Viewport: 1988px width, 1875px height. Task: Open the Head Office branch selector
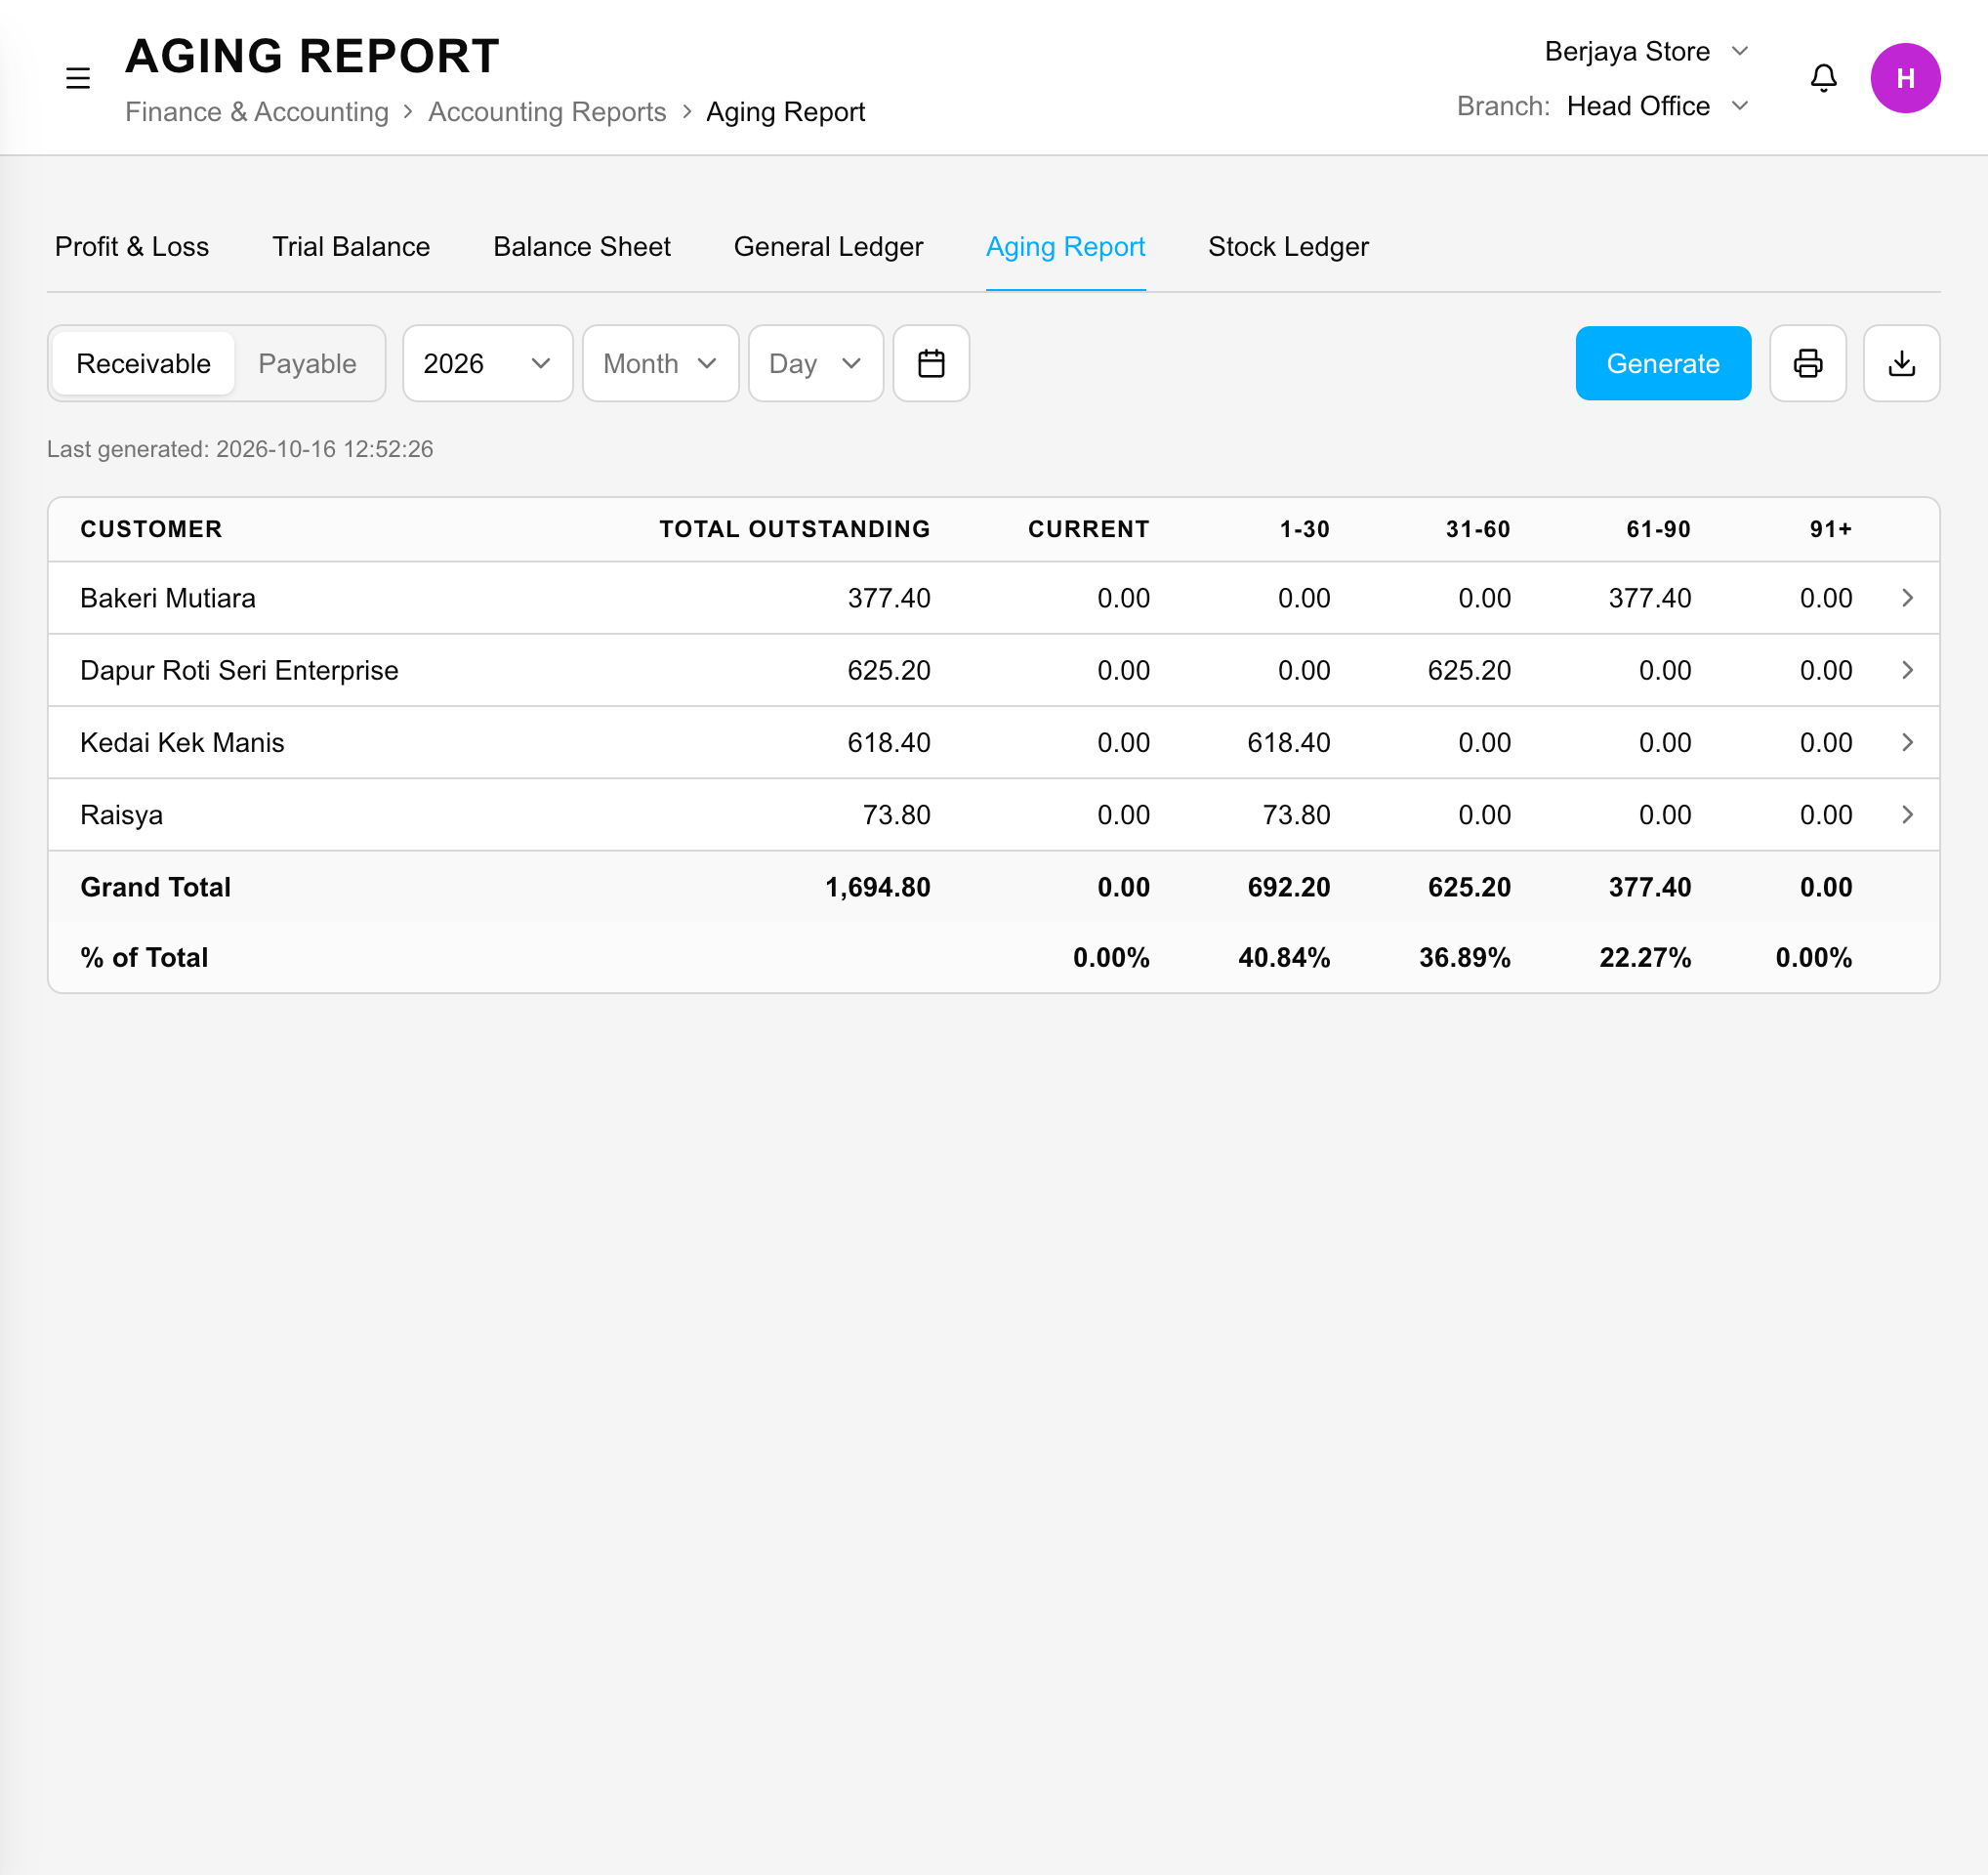tap(1656, 106)
